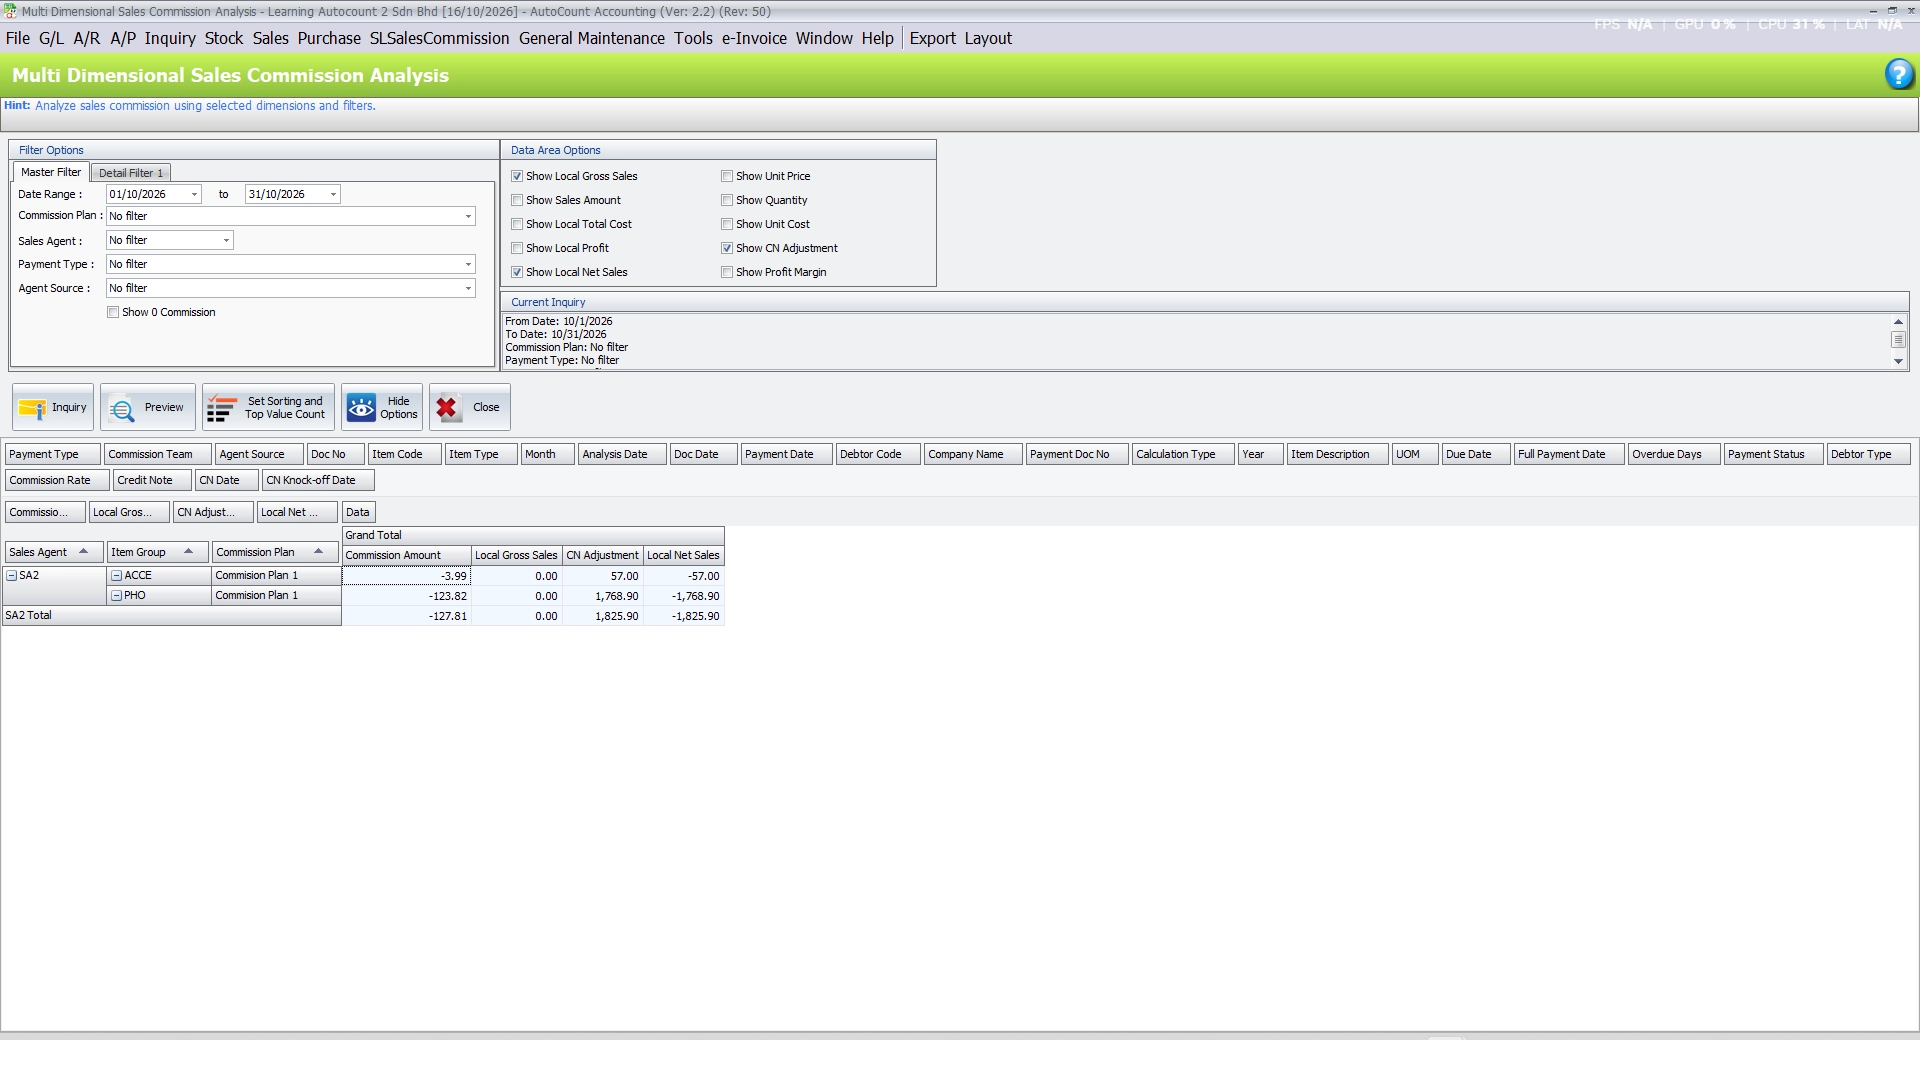Click the CN Knock-off Date field header
This screenshot has height=1080, width=1920.
coord(318,480)
